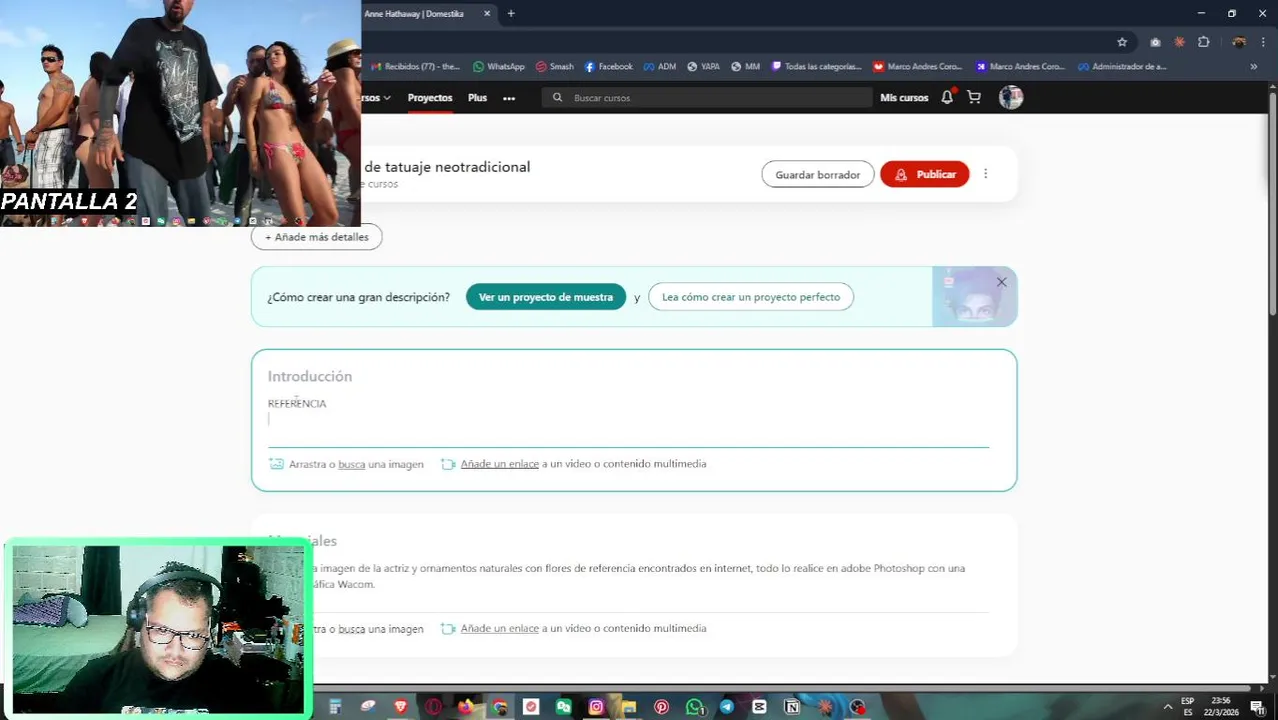Open Instagram from the taskbar
Viewport: 1278px width, 720px height.
(x=596, y=707)
